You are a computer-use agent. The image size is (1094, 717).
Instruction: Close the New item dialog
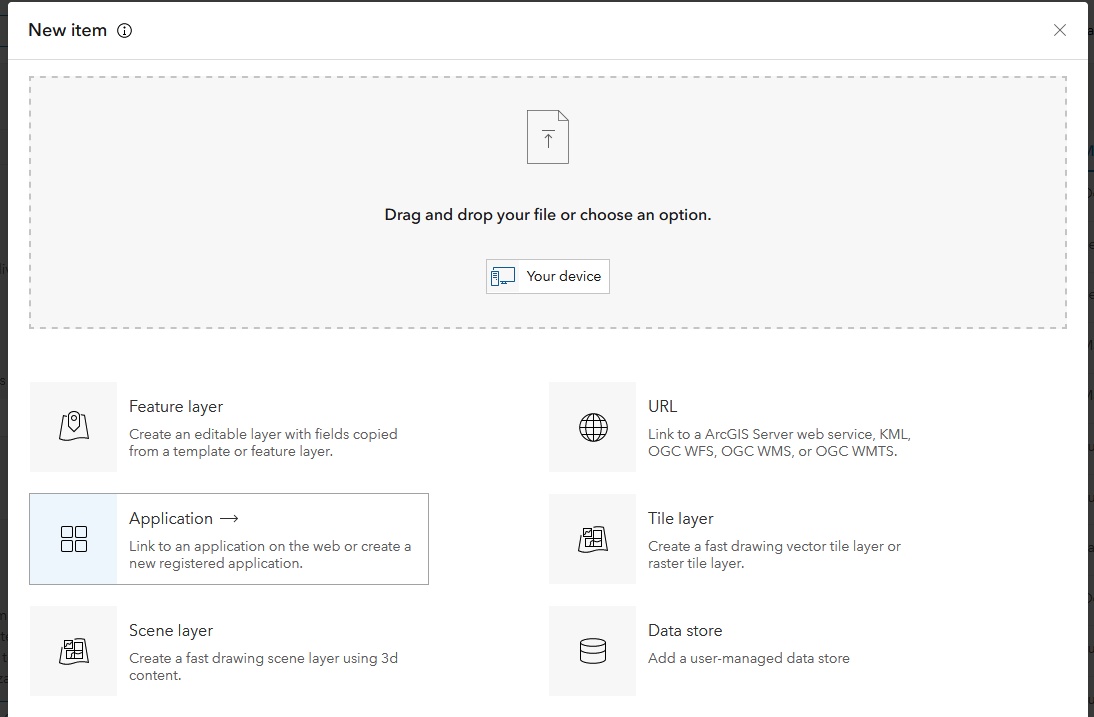(x=1059, y=30)
